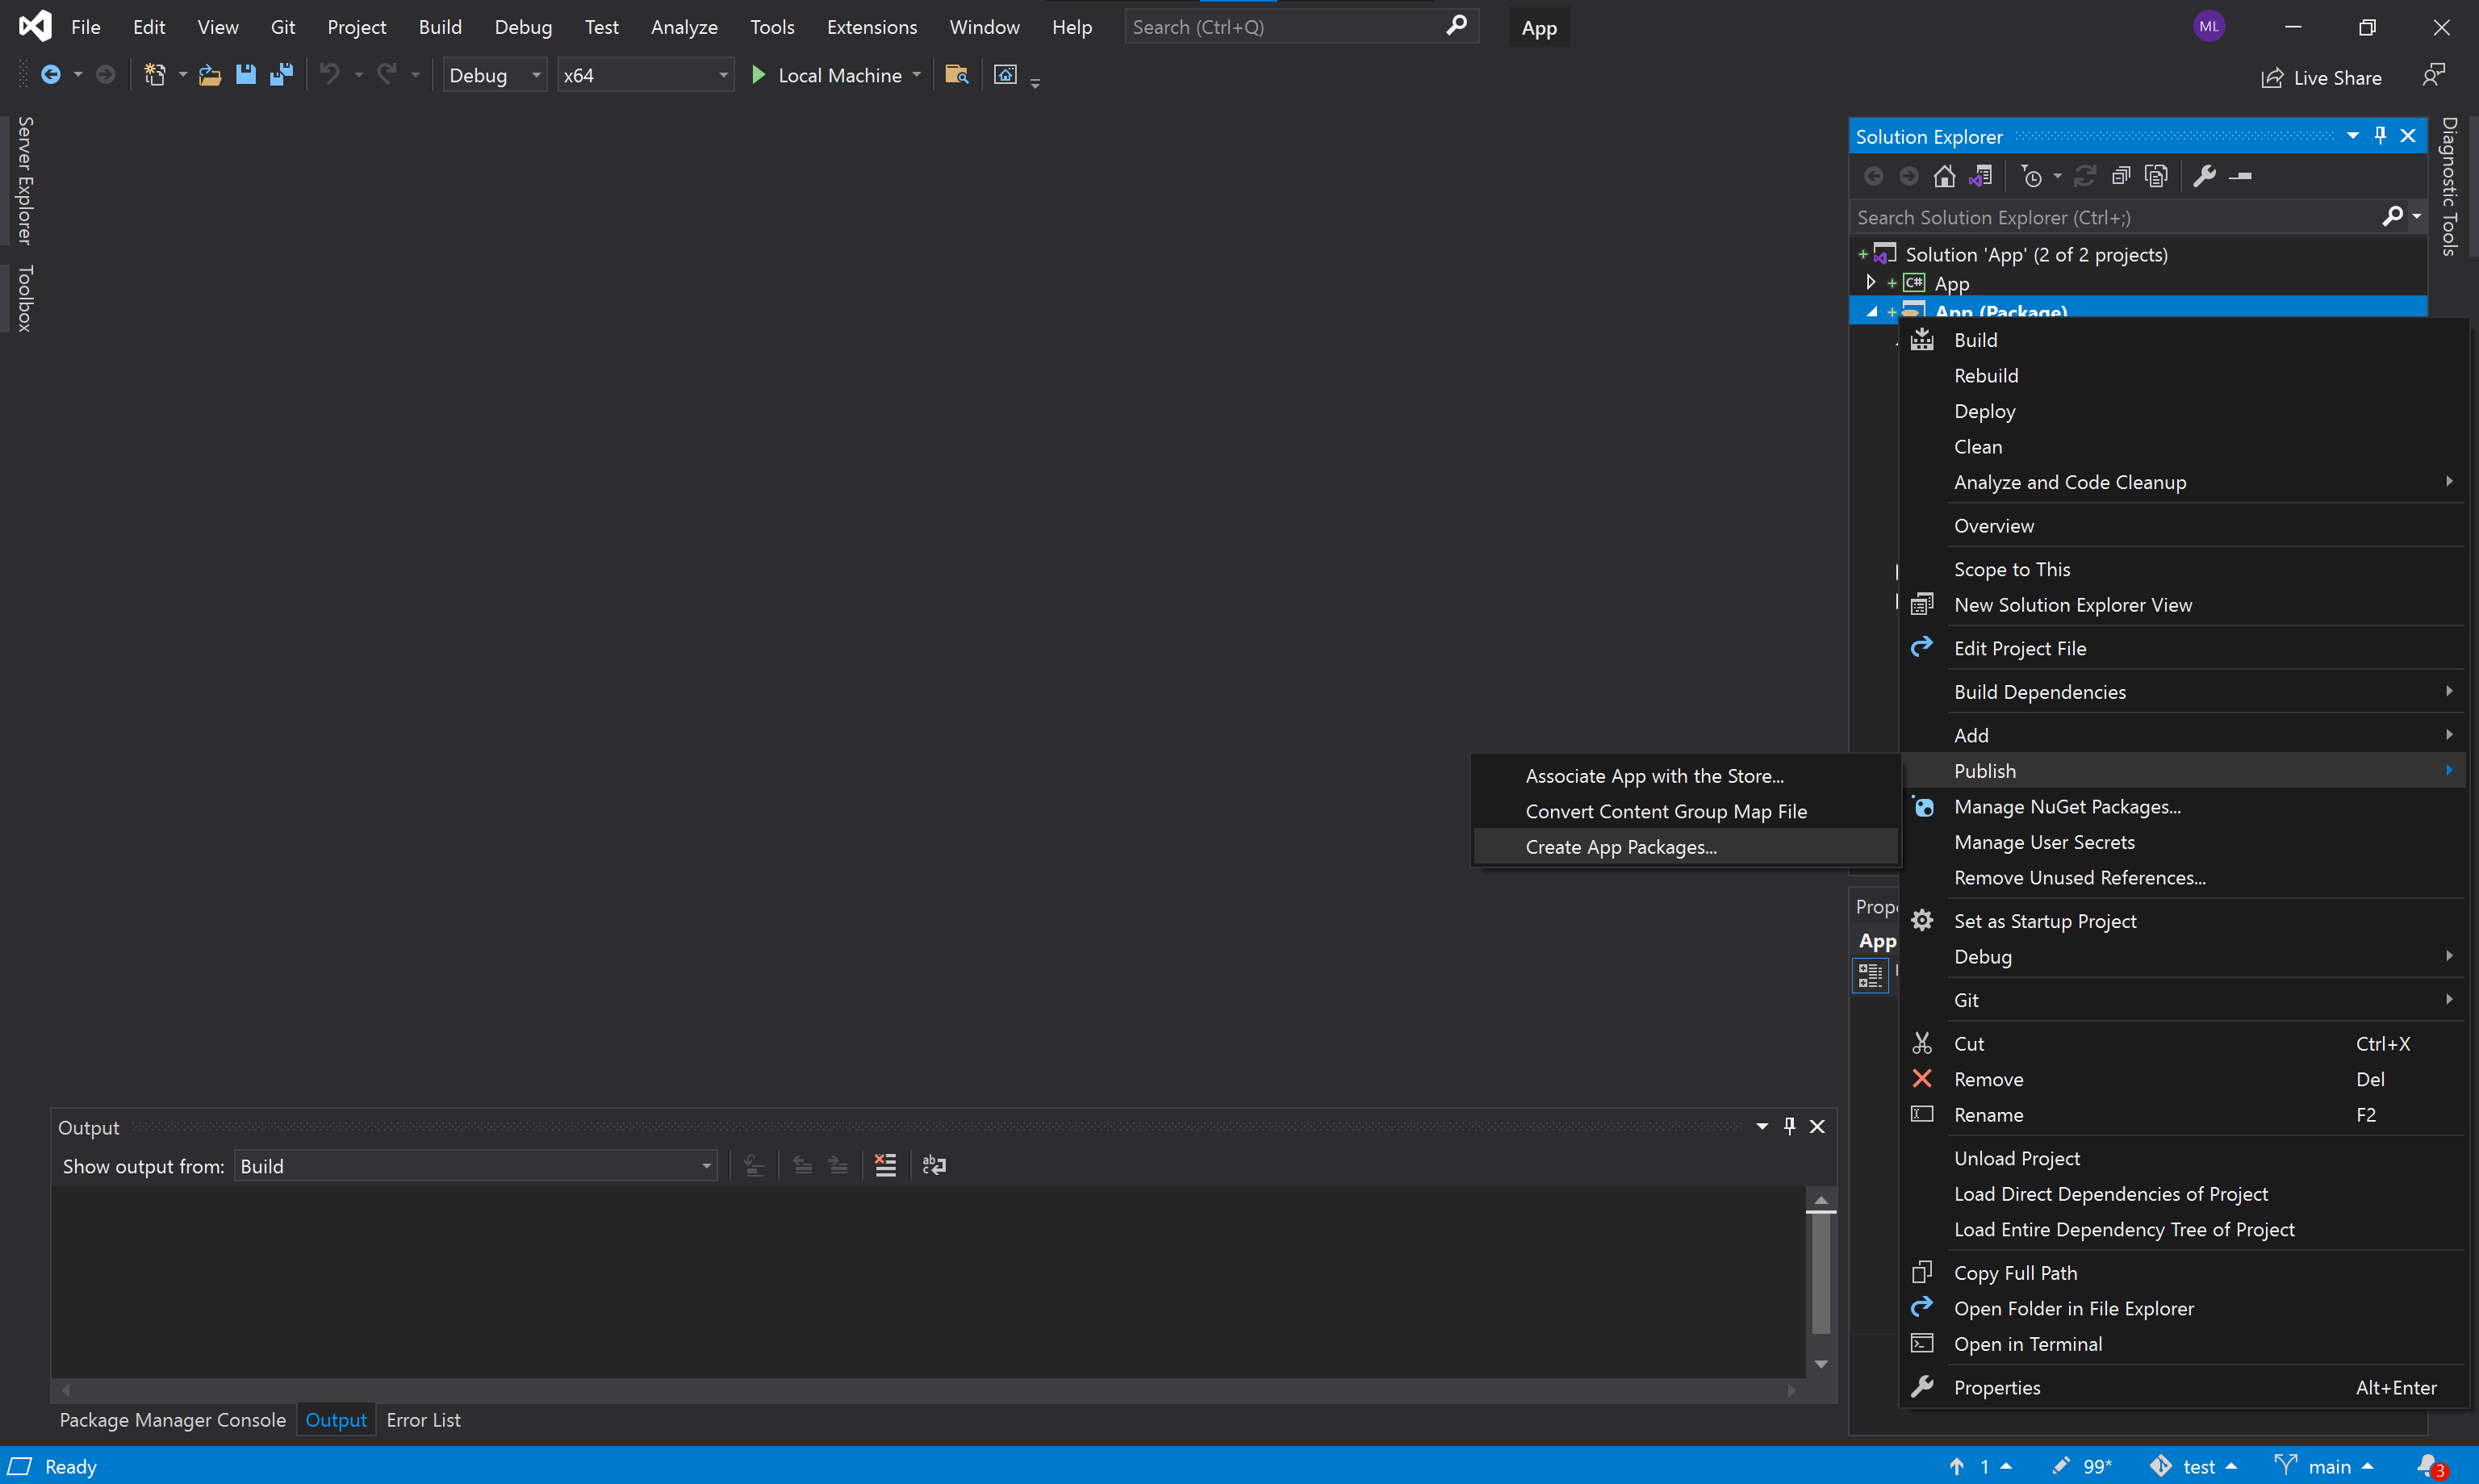Open the Extensions menu
The height and width of the screenshot is (1484, 2479).
[871, 27]
